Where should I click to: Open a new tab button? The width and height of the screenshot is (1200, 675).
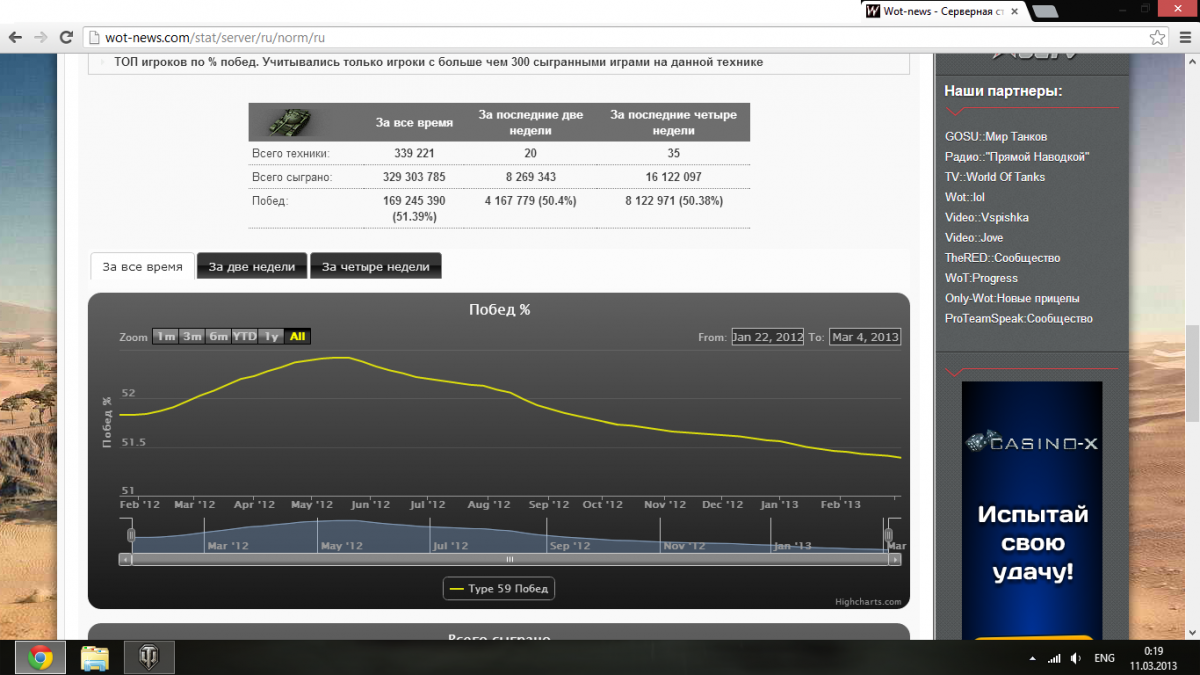click(x=1046, y=12)
